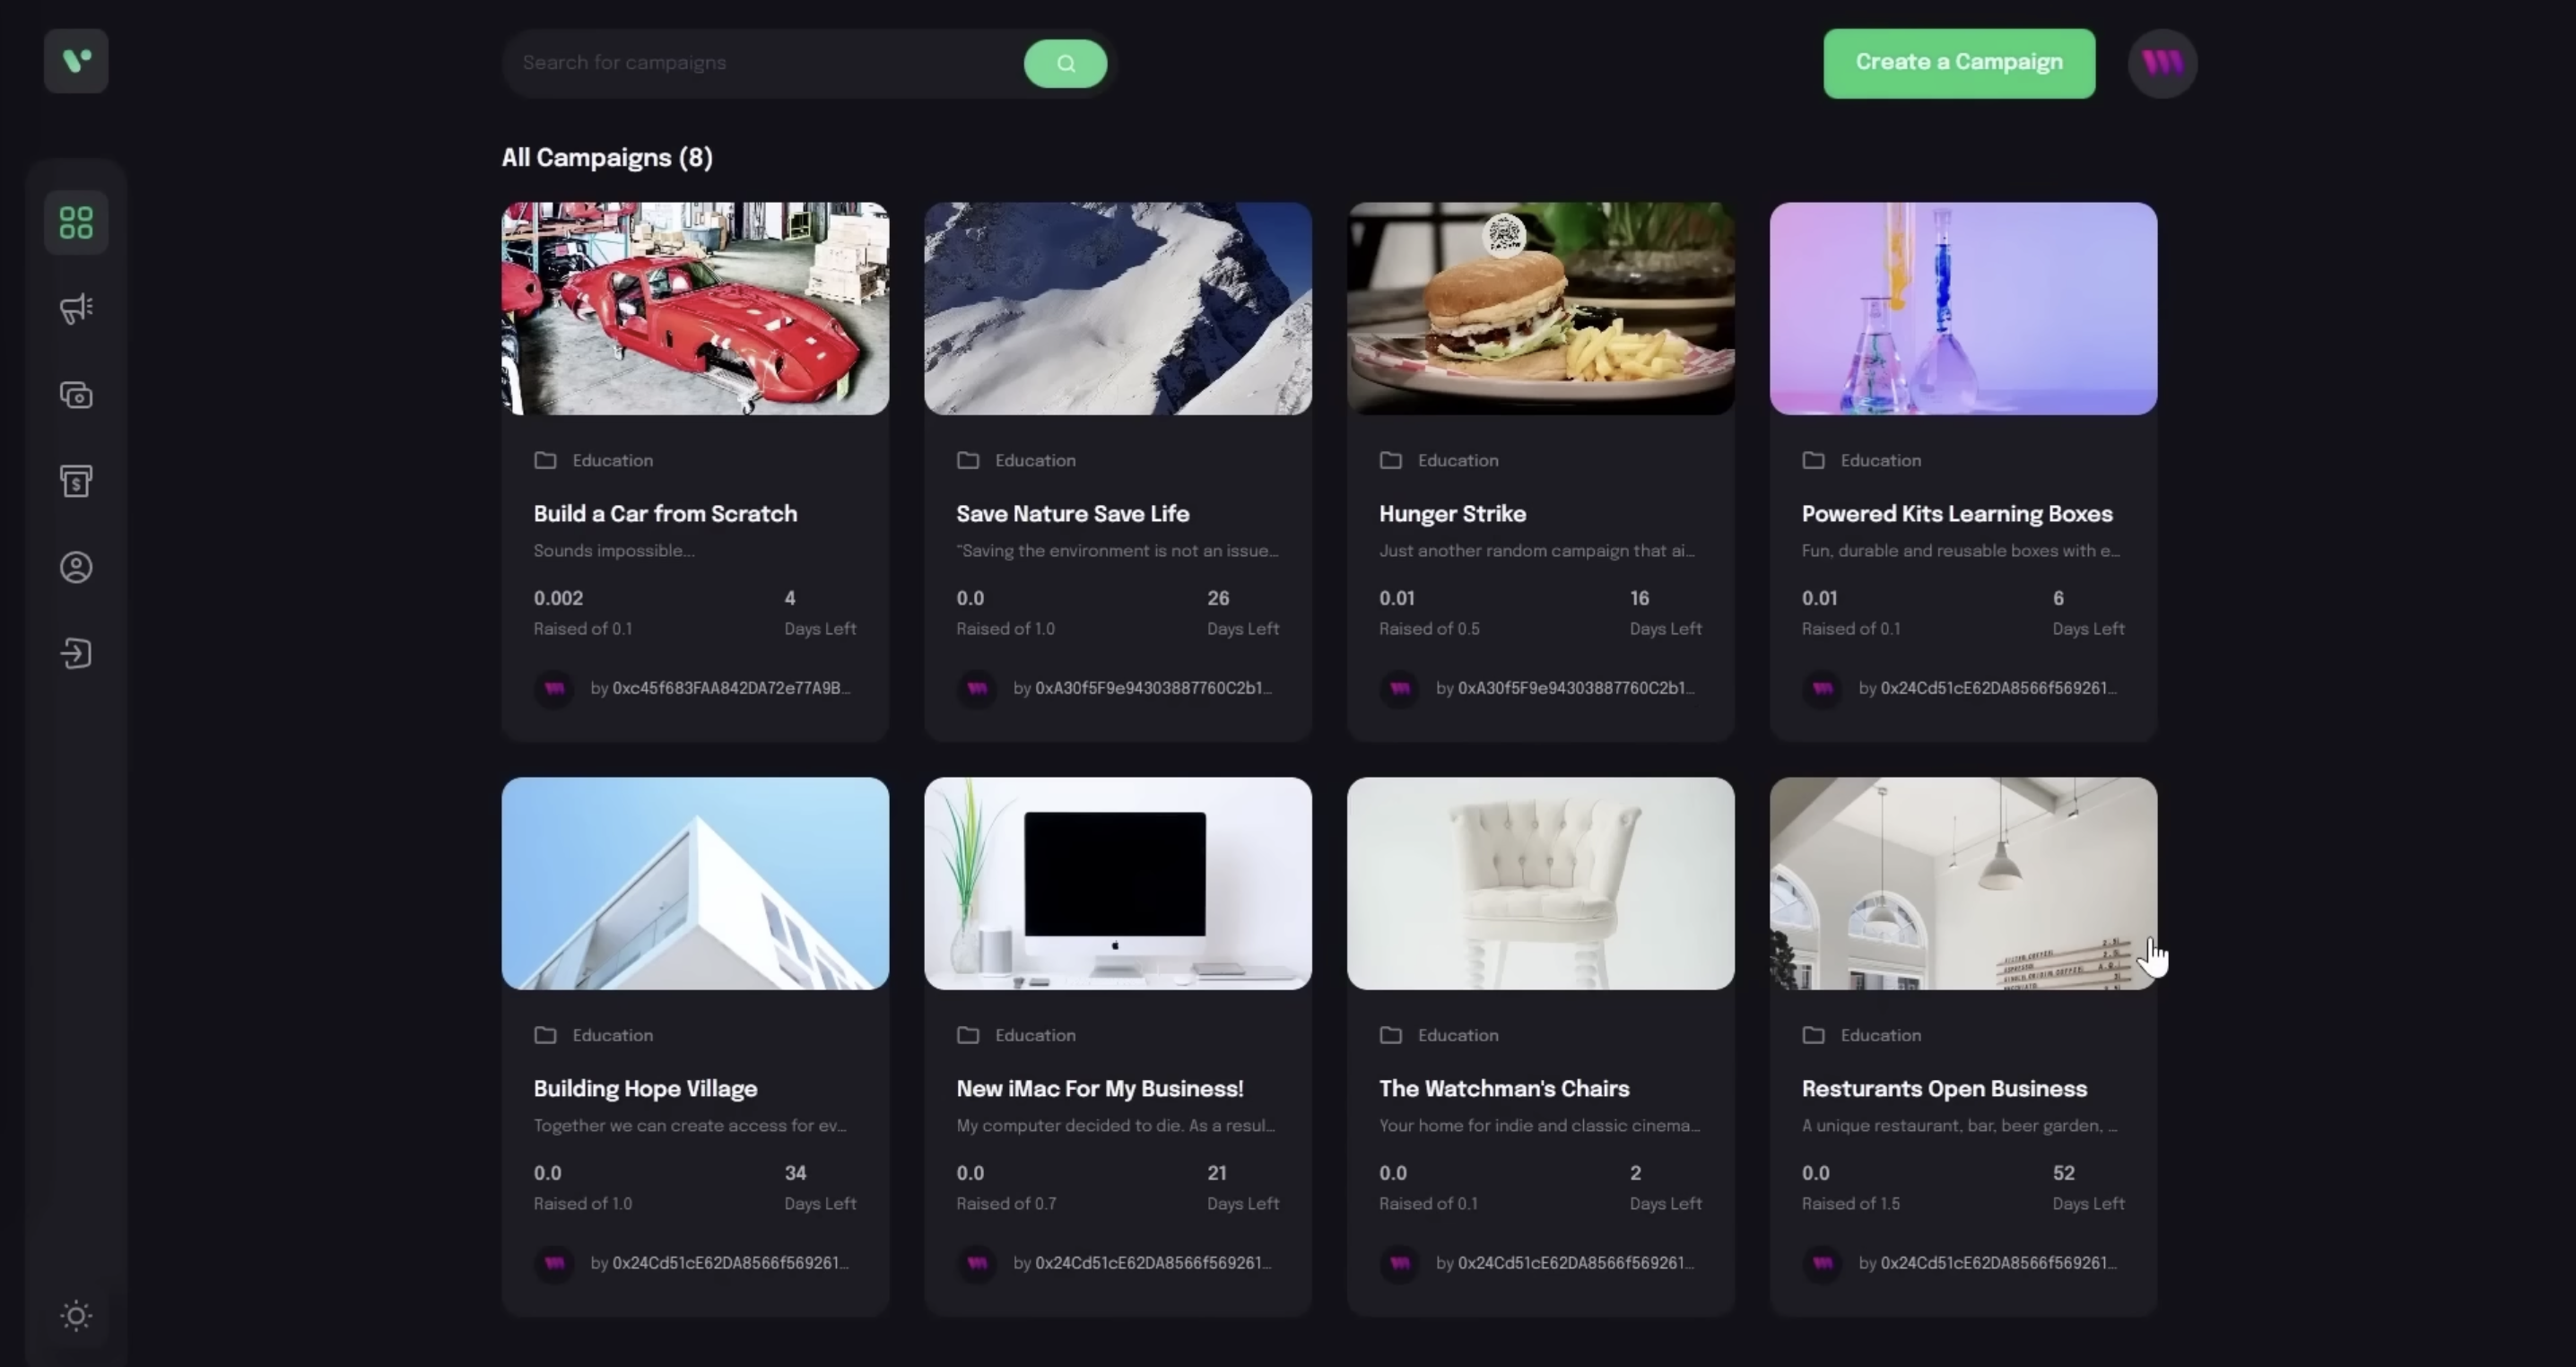Open the Building Hope Village campaign image
The image size is (2576, 1367).
(695, 884)
